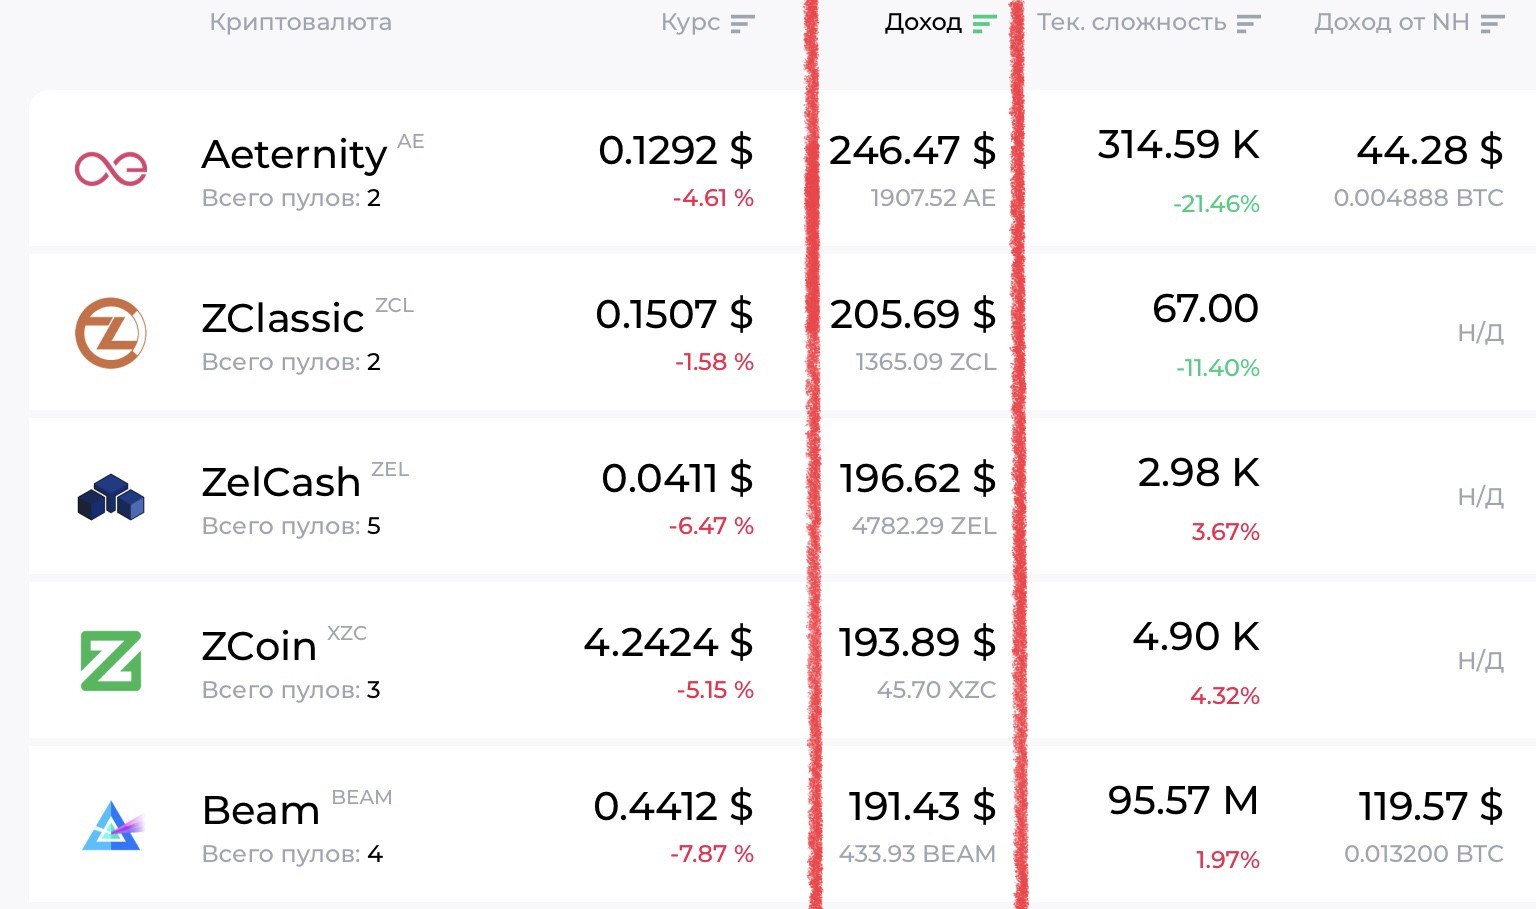Click the ZClassic coin logo
The width and height of the screenshot is (1536, 909).
(111, 332)
